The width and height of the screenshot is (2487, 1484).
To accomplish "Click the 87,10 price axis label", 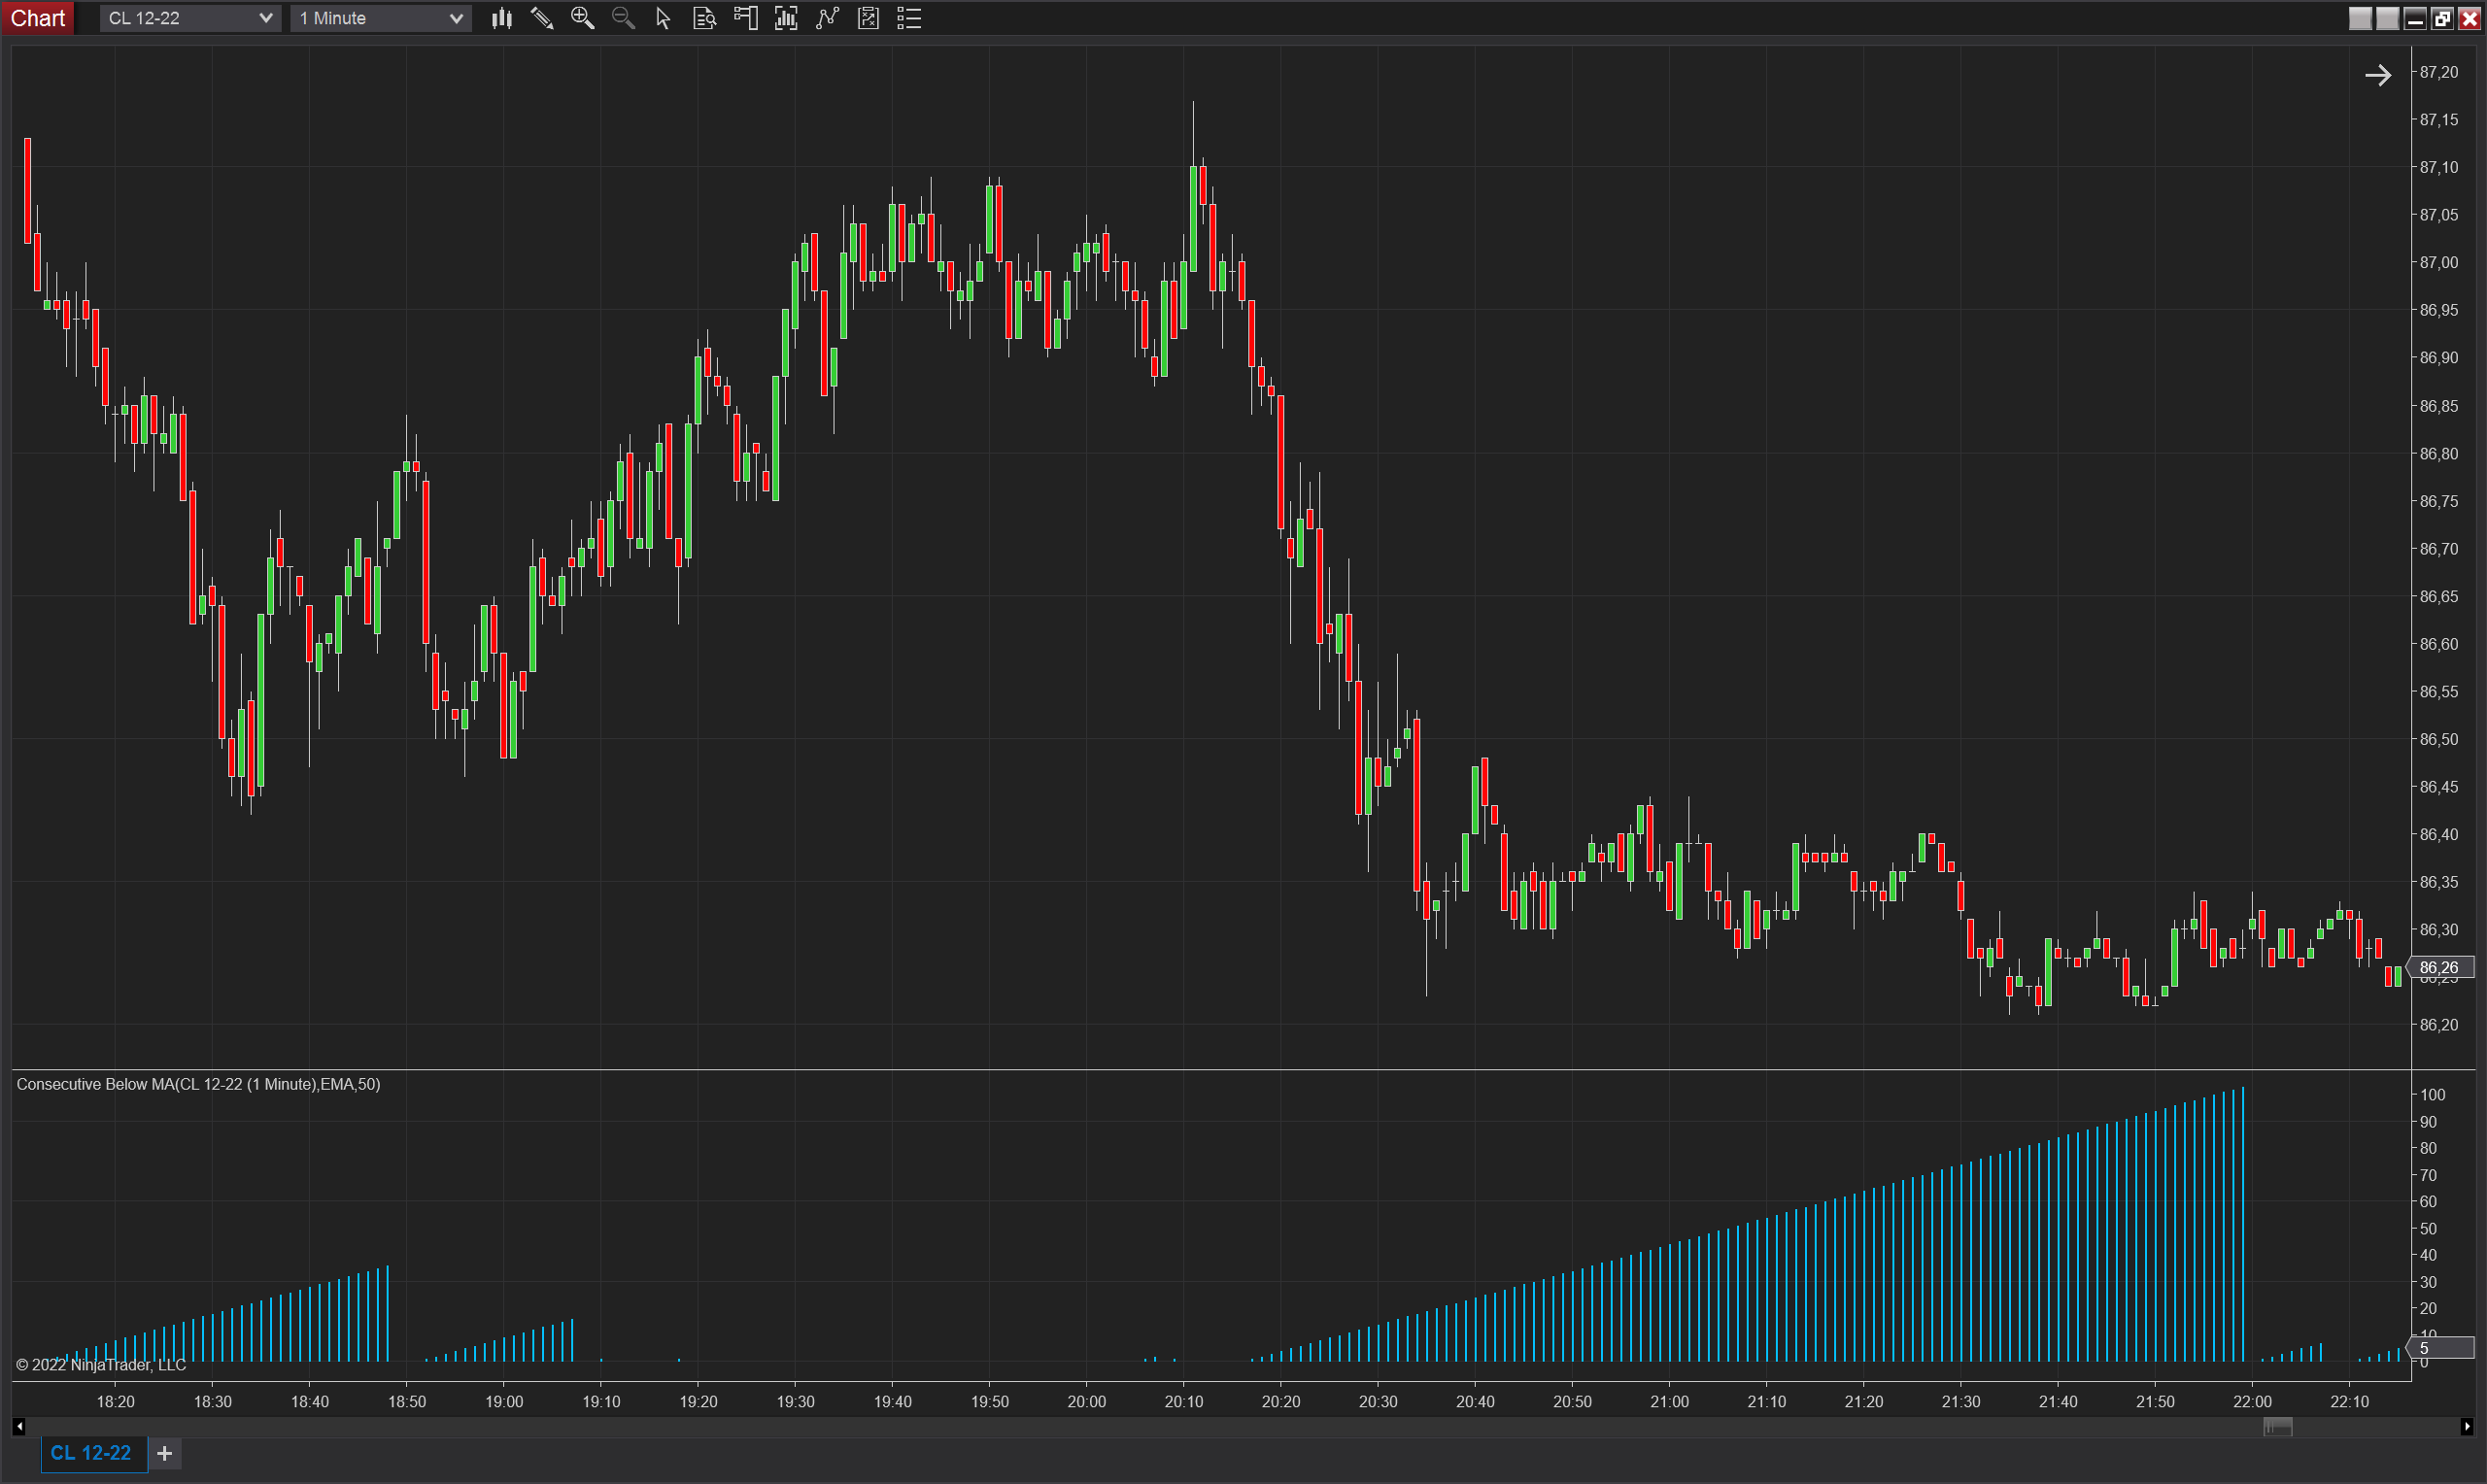I will pyautogui.click(x=2438, y=167).
